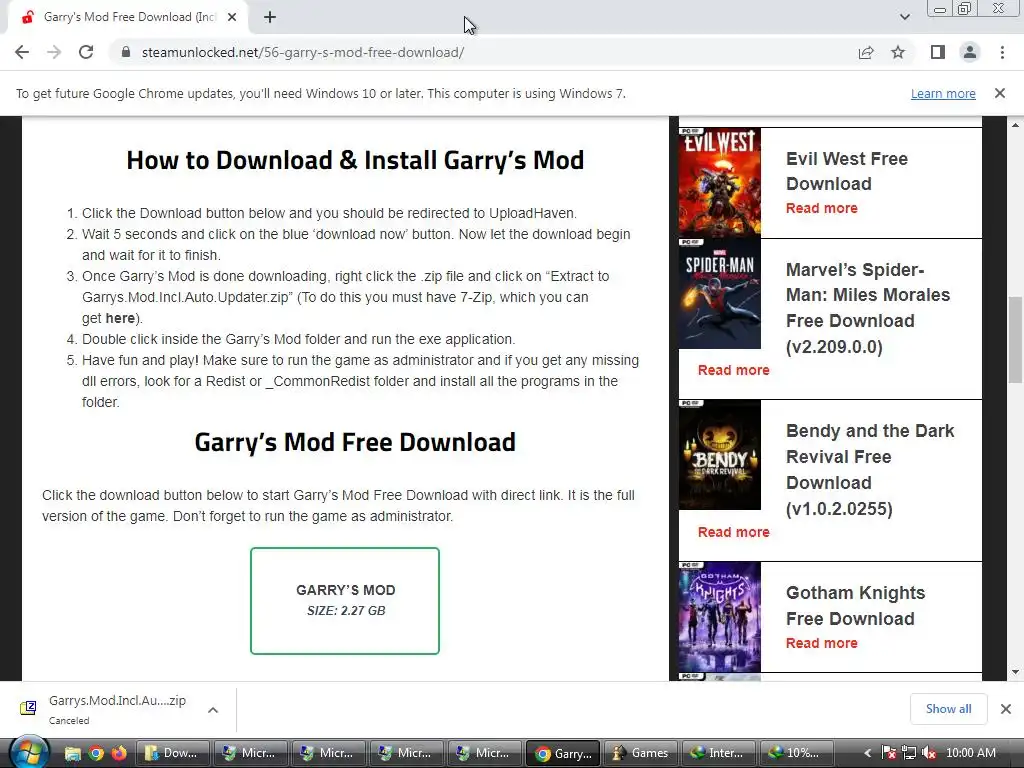The width and height of the screenshot is (1024, 768).
Task: Open Bendy and the Dark Revival title
Action: click(x=870, y=470)
